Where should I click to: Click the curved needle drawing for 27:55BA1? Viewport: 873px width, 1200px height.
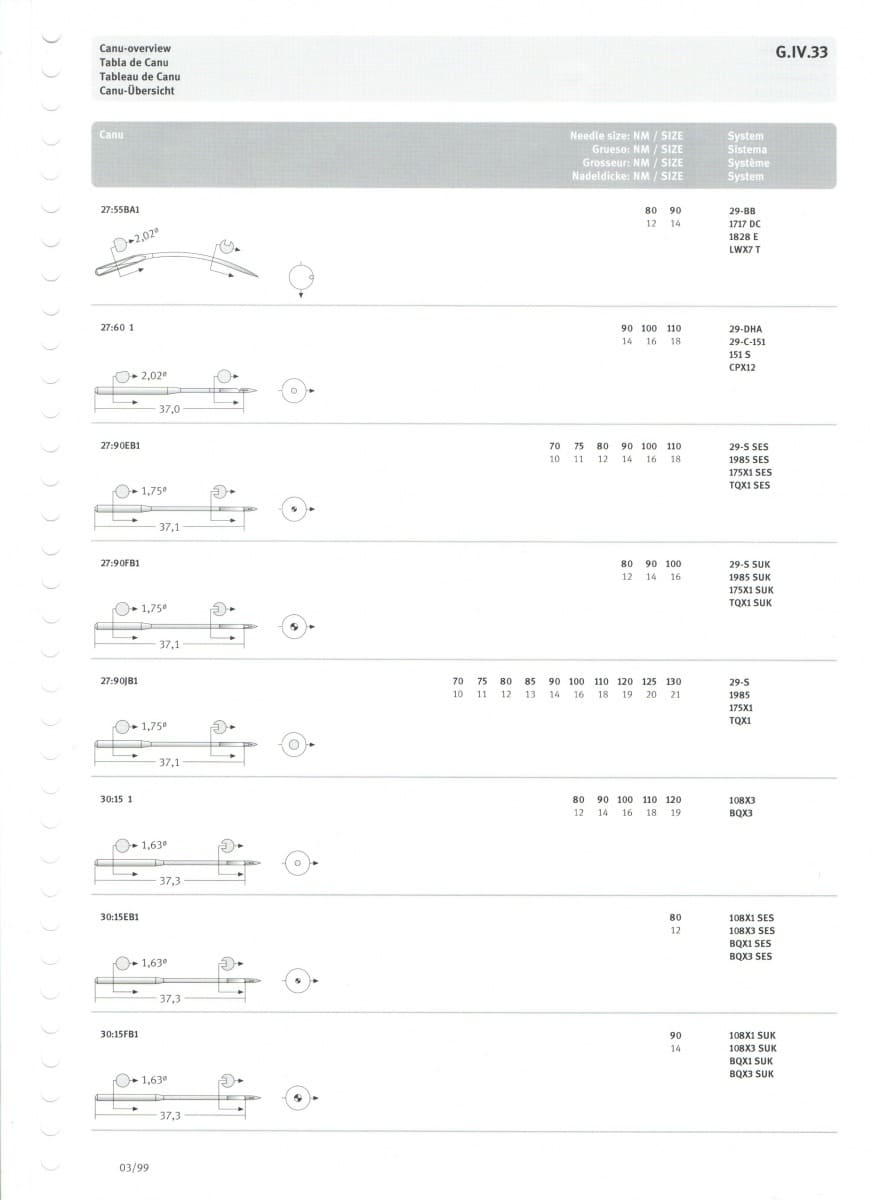click(176, 257)
